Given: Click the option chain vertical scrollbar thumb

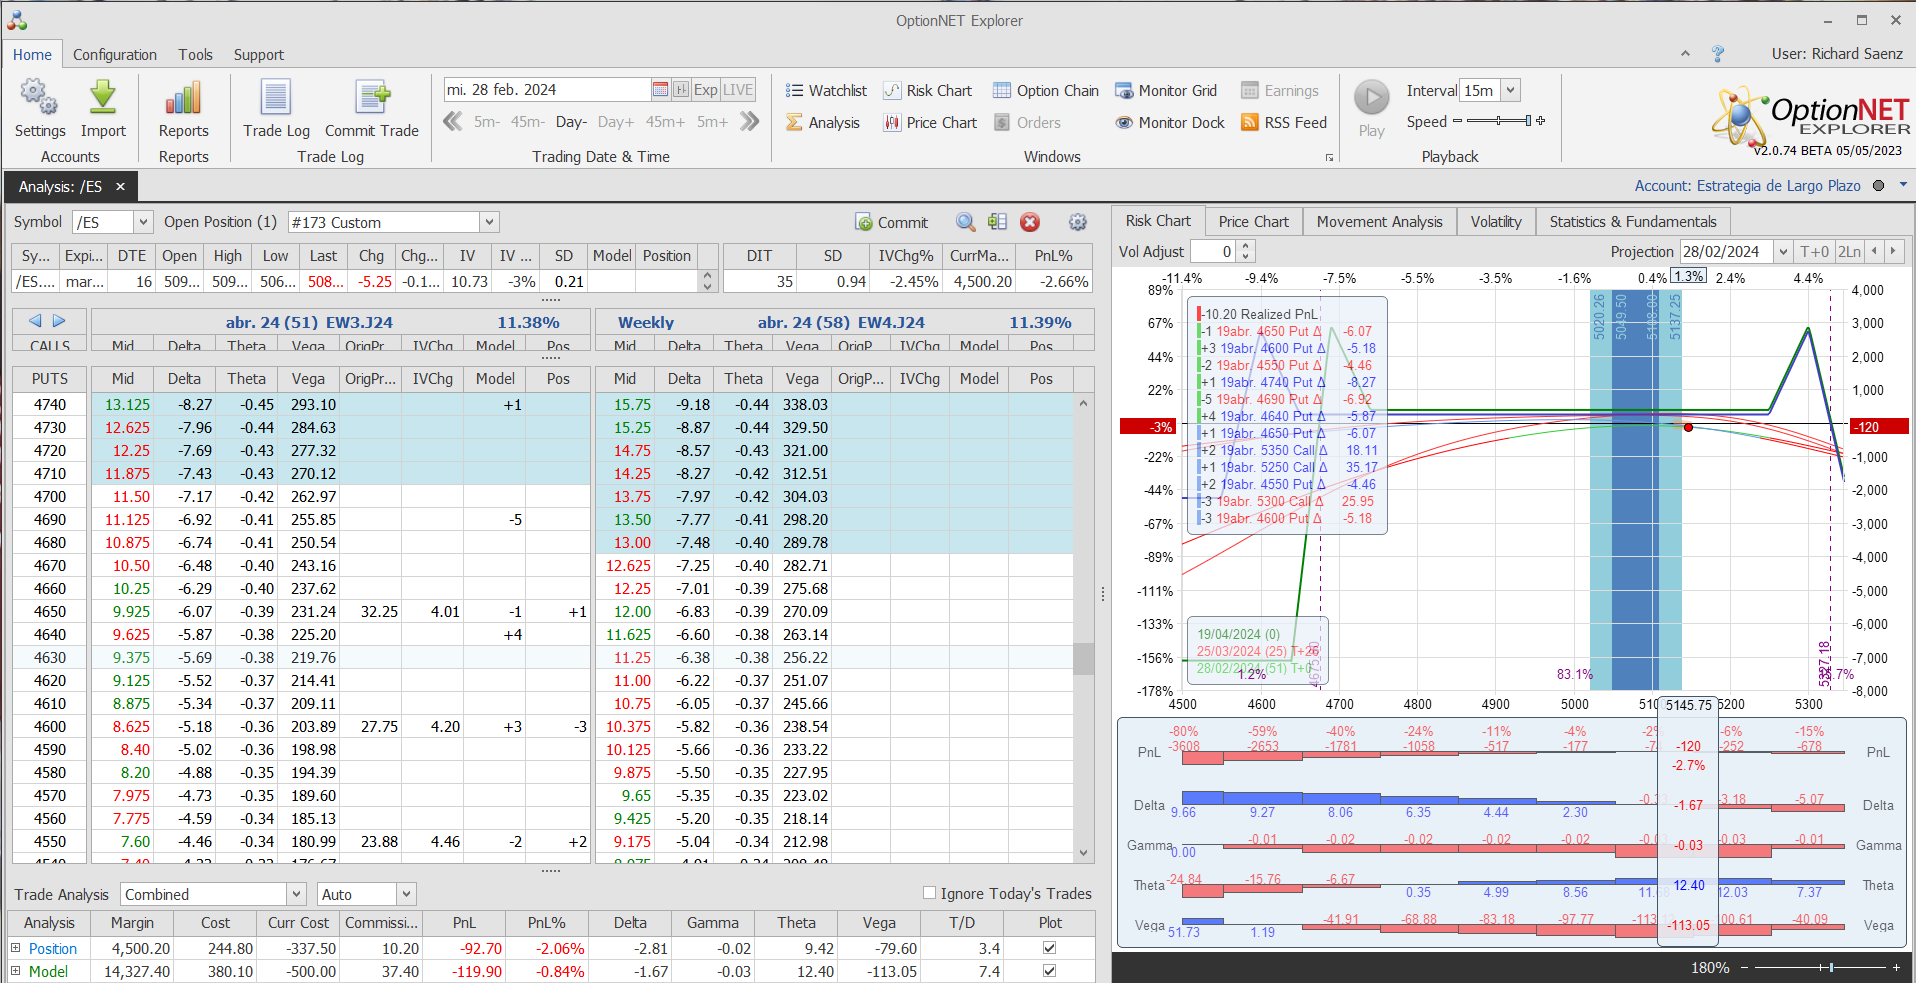Looking at the screenshot, I should (1083, 658).
